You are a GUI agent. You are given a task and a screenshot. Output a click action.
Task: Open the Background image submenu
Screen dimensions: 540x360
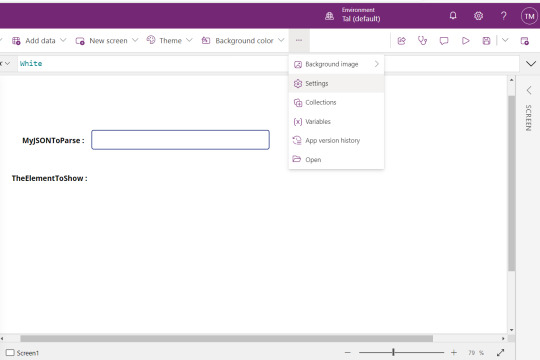click(336, 64)
